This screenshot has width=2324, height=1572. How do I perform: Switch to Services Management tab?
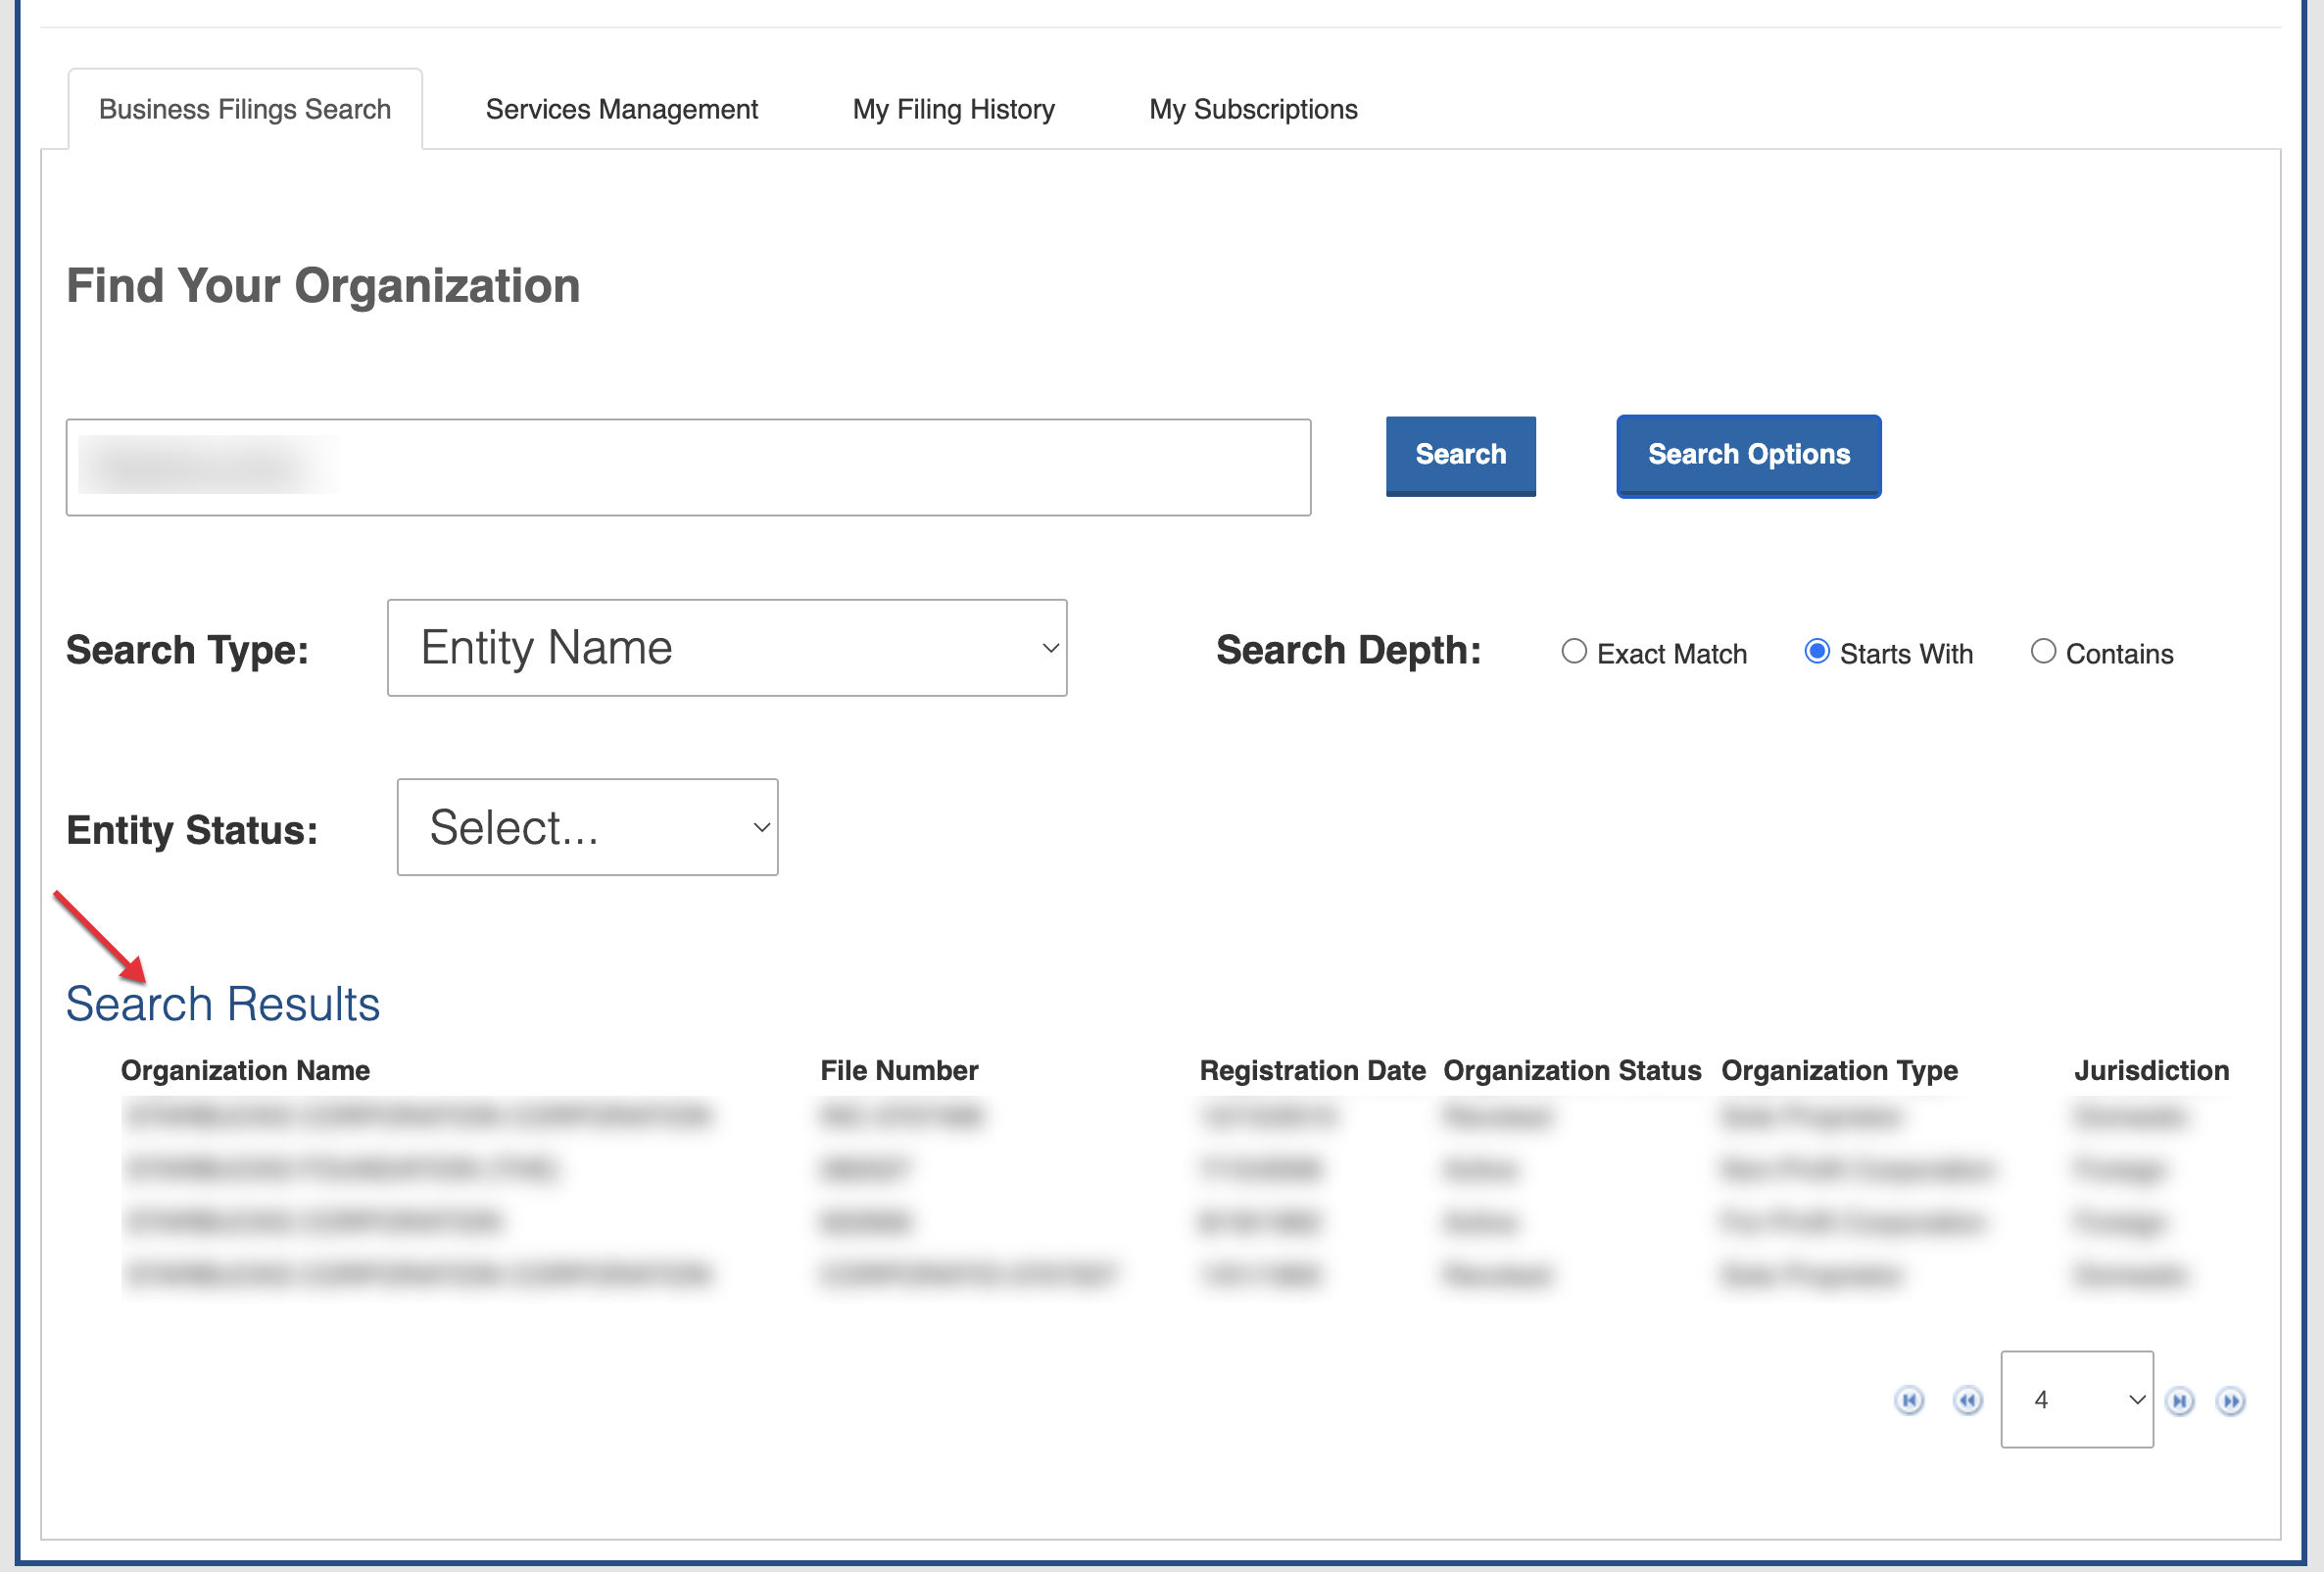(x=621, y=109)
